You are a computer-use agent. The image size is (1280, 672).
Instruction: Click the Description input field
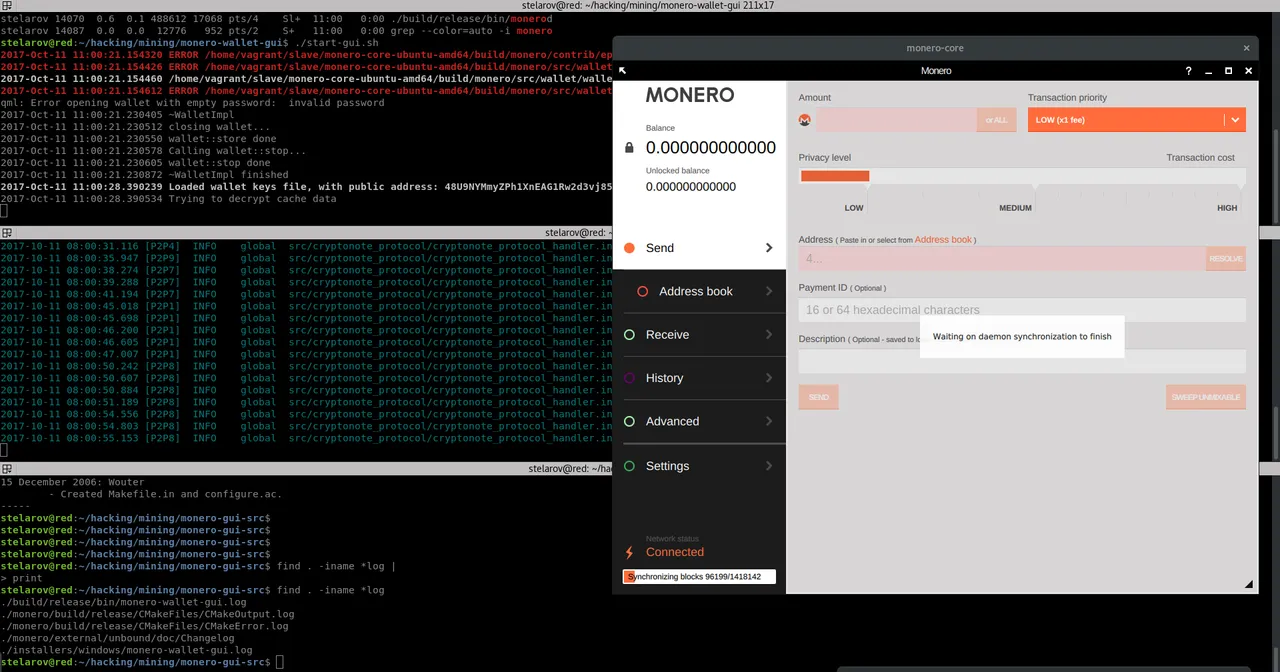[x=1022, y=361]
